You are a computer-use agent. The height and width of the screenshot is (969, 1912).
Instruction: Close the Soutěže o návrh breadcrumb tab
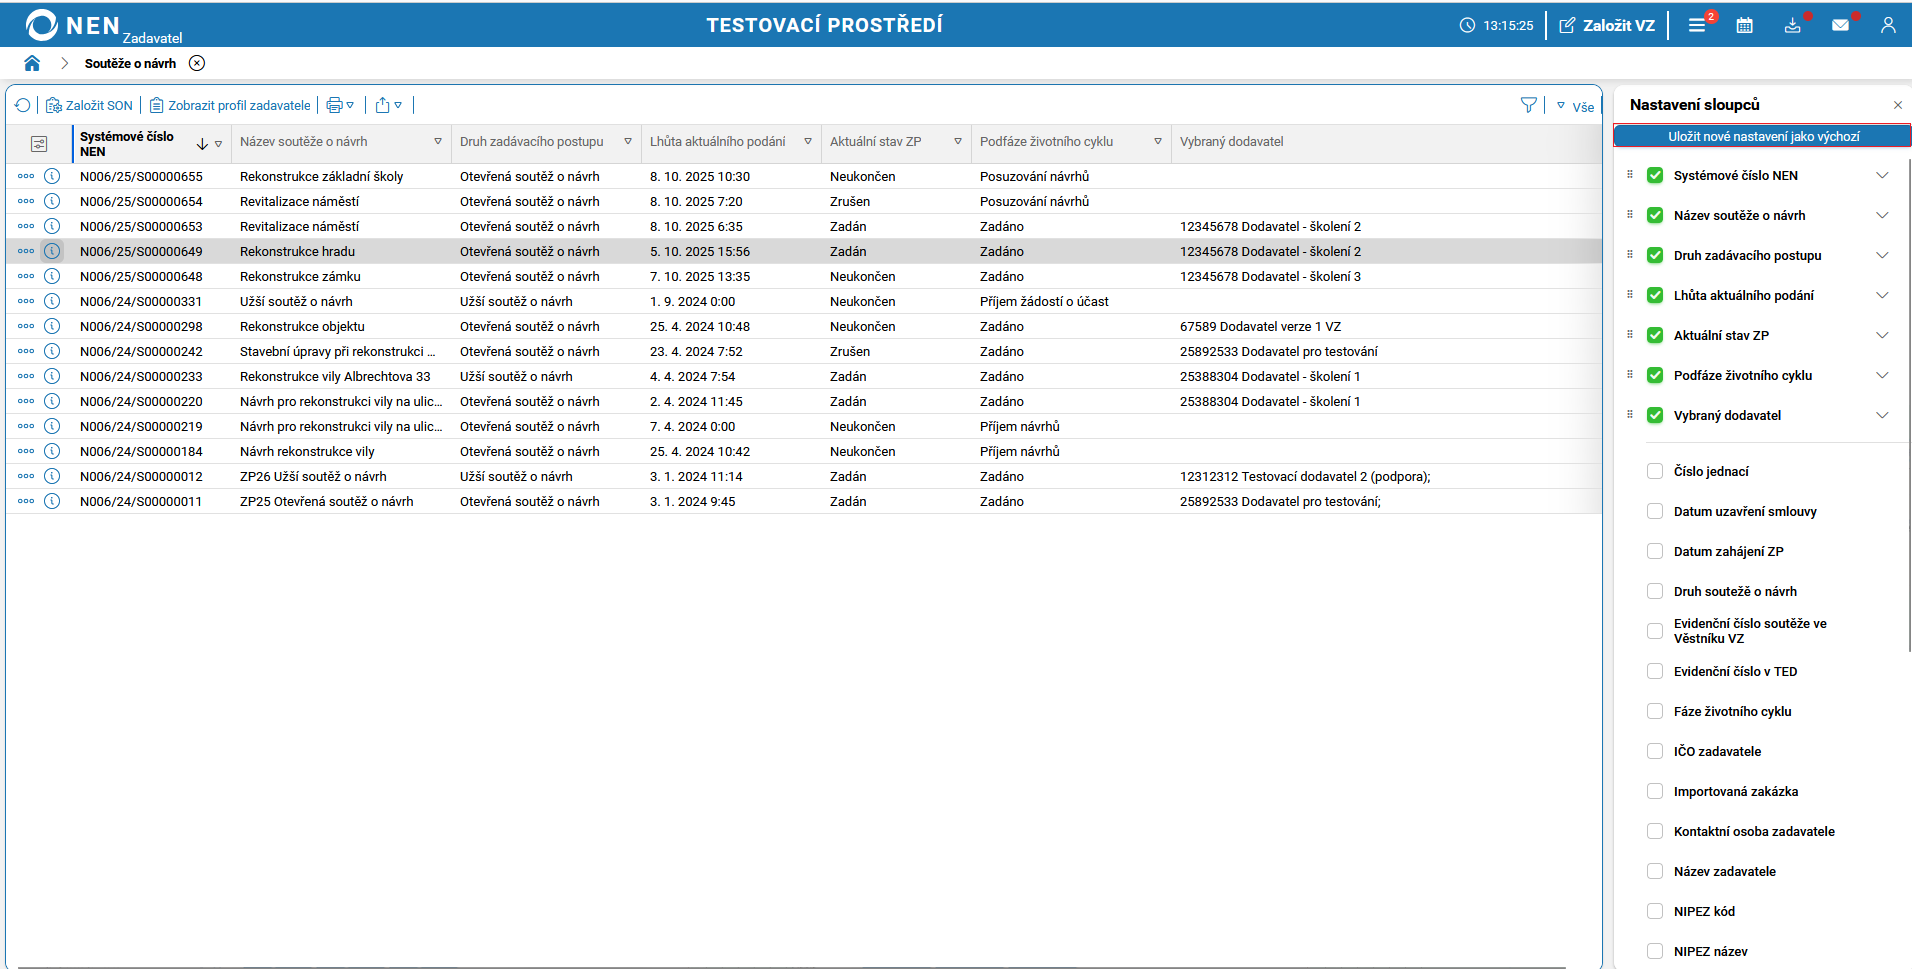[x=197, y=63]
